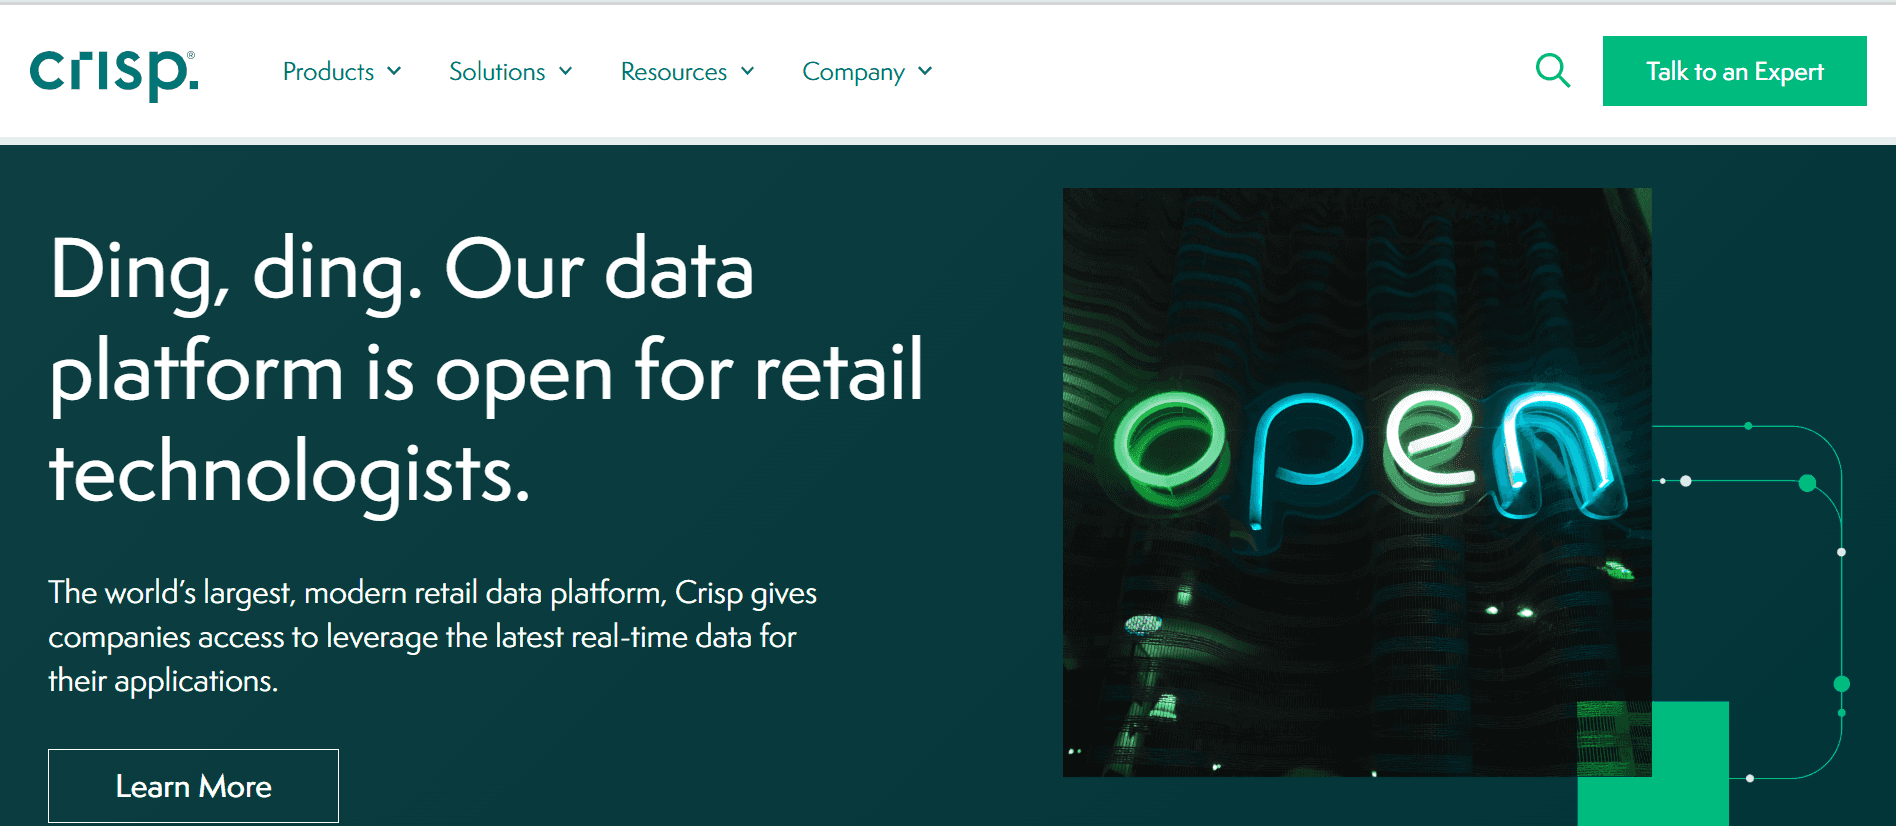
Task: Open the Solutions menu
Action: [x=510, y=72]
